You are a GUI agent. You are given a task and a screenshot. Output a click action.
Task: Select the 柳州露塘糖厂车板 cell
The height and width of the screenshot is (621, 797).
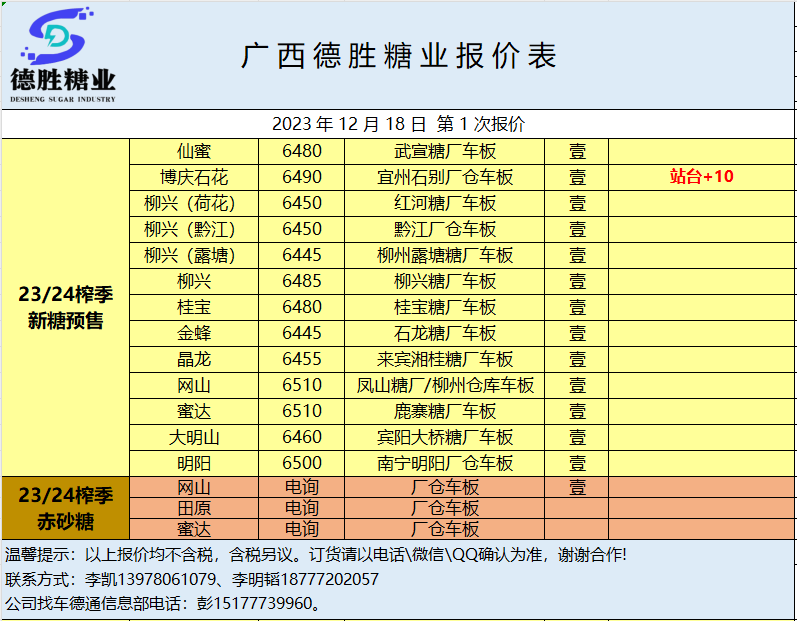click(444, 256)
